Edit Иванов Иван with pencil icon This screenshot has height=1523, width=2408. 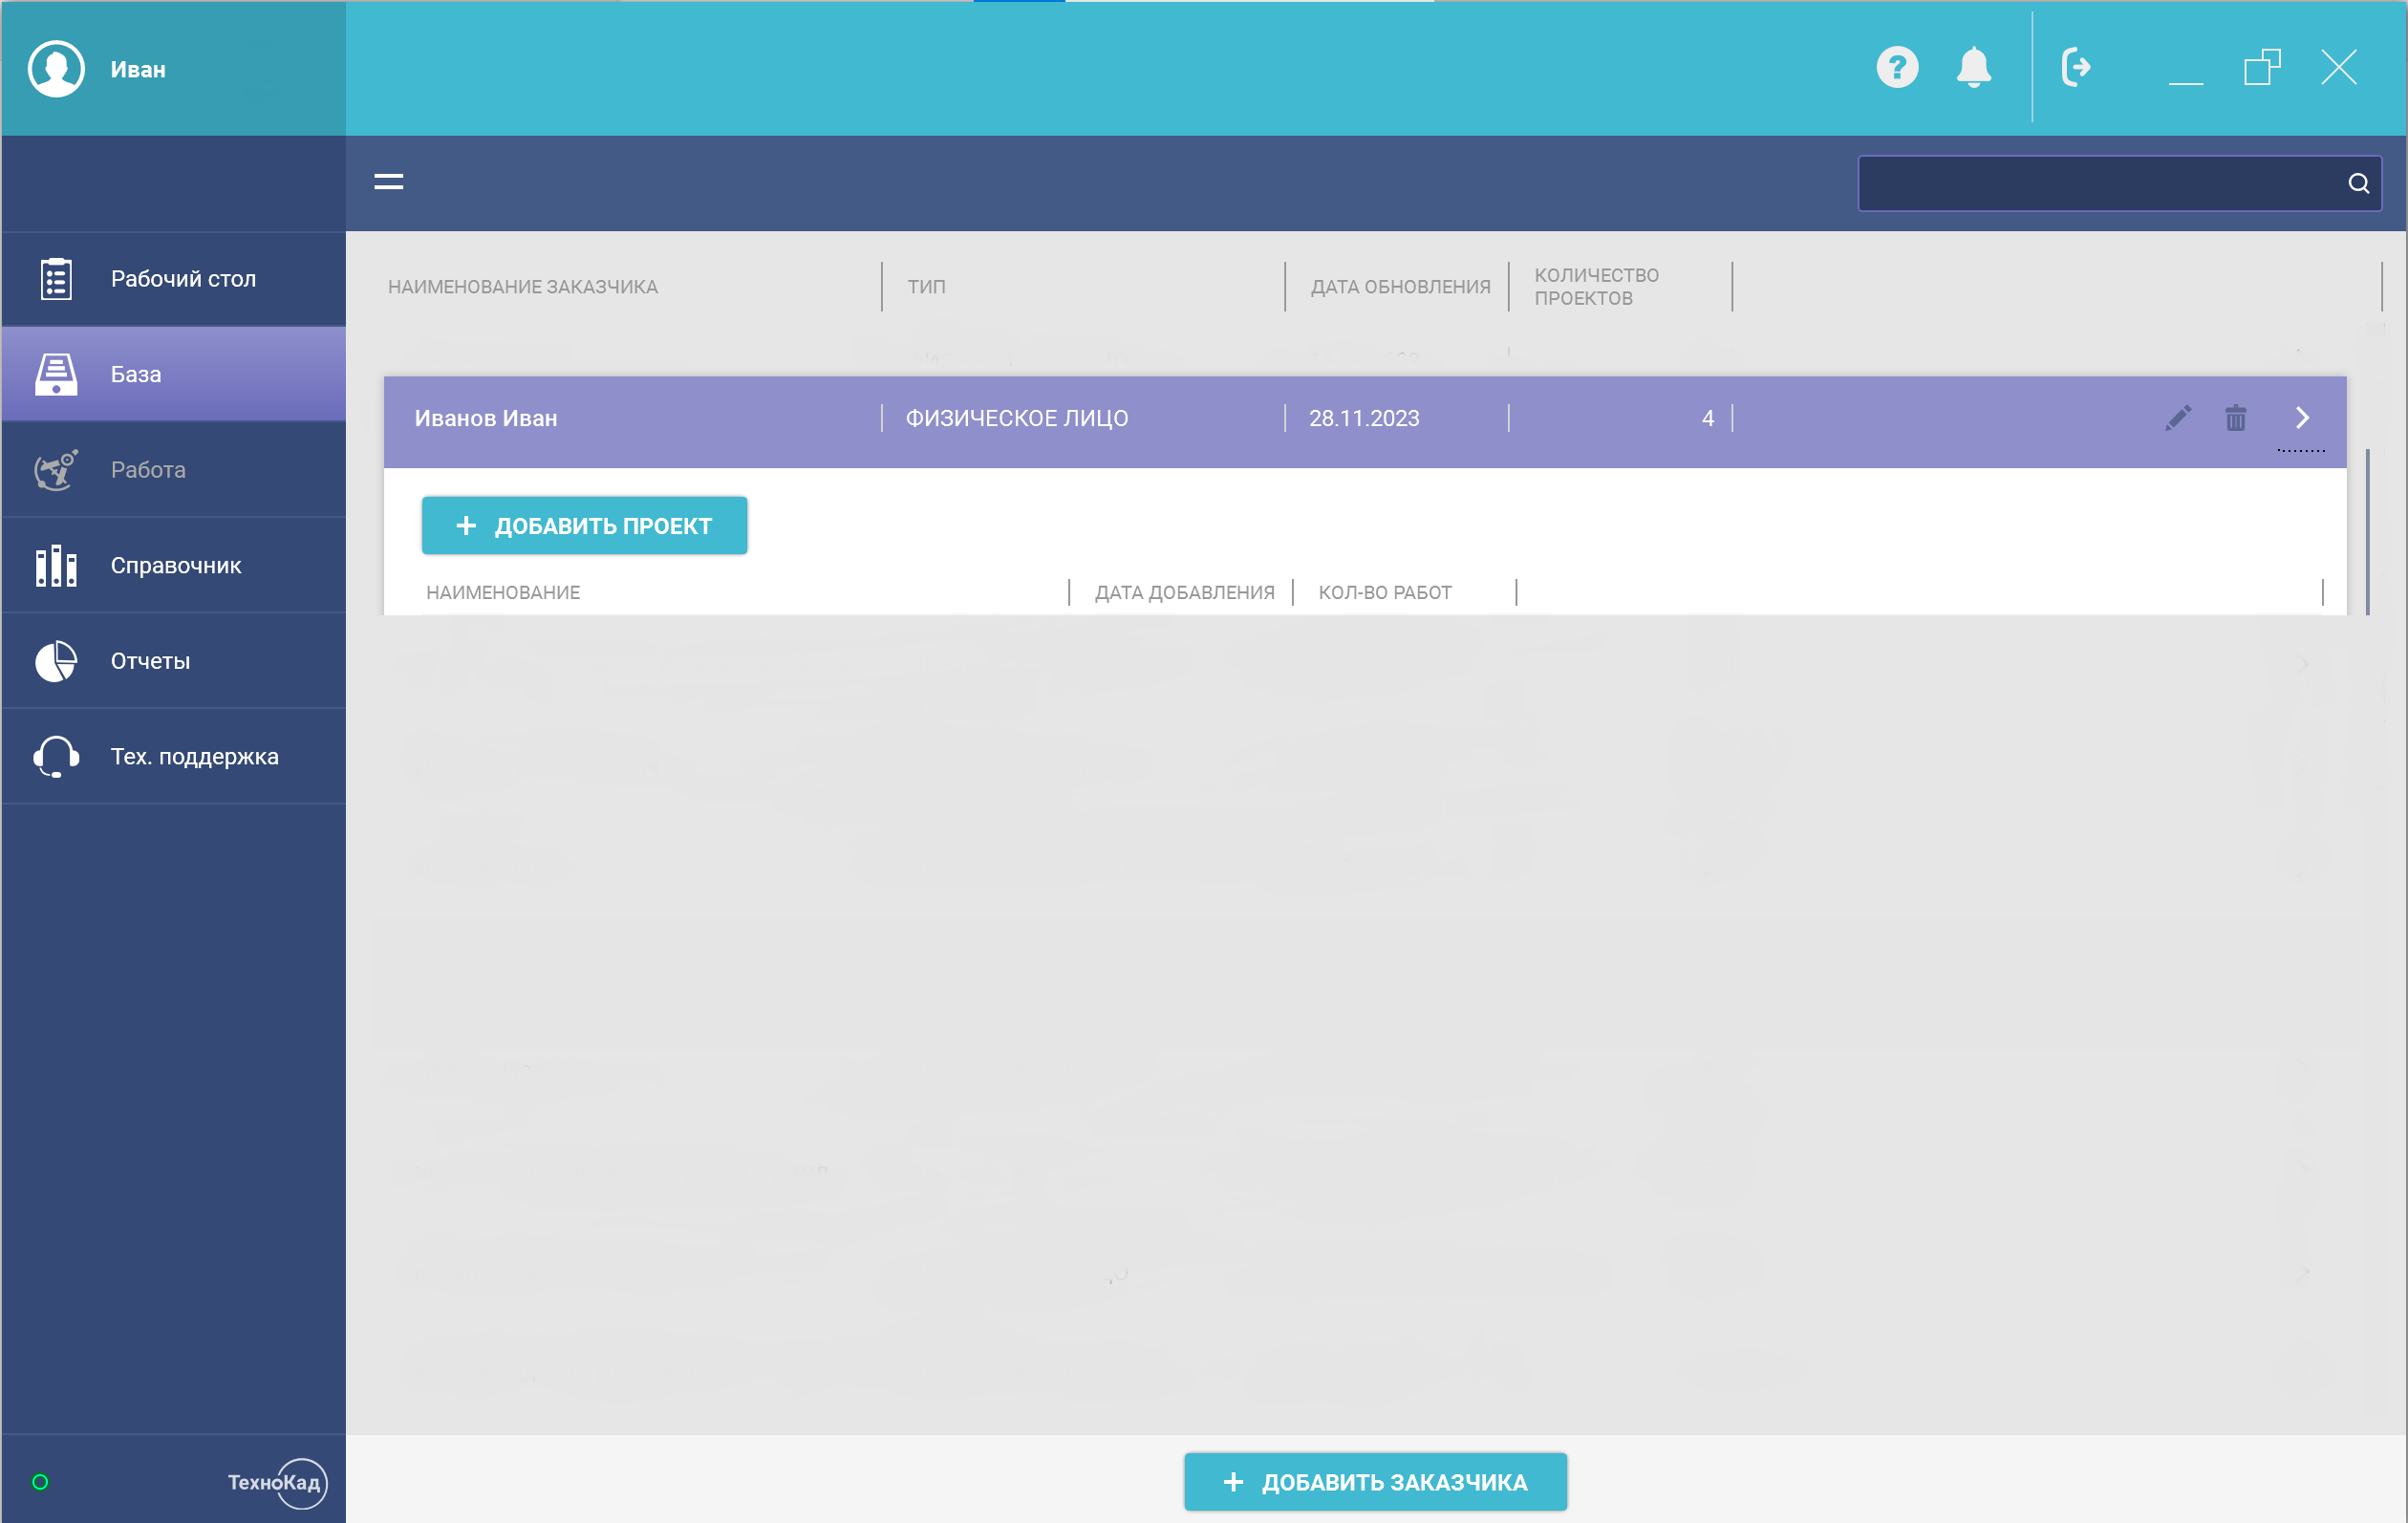click(2178, 418)
